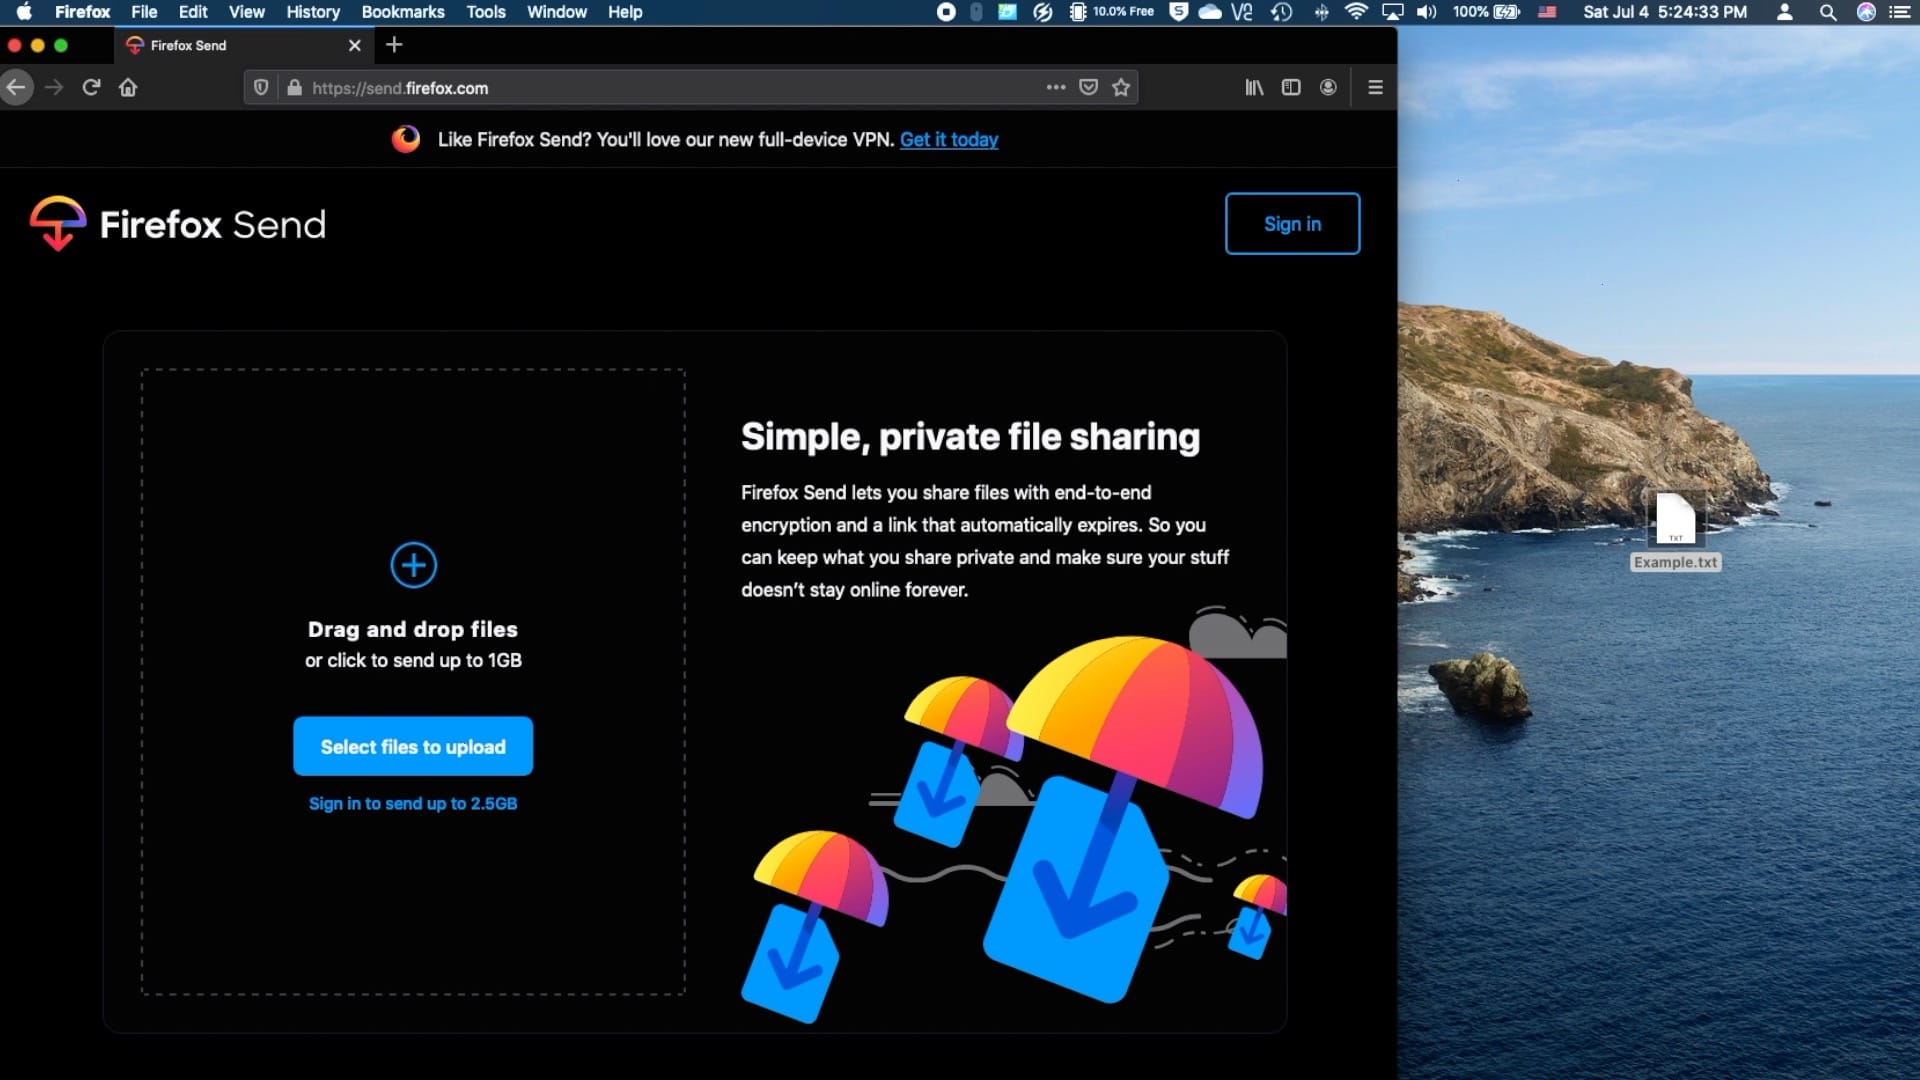Click Sign in to send up to 2.5GB

413,803
